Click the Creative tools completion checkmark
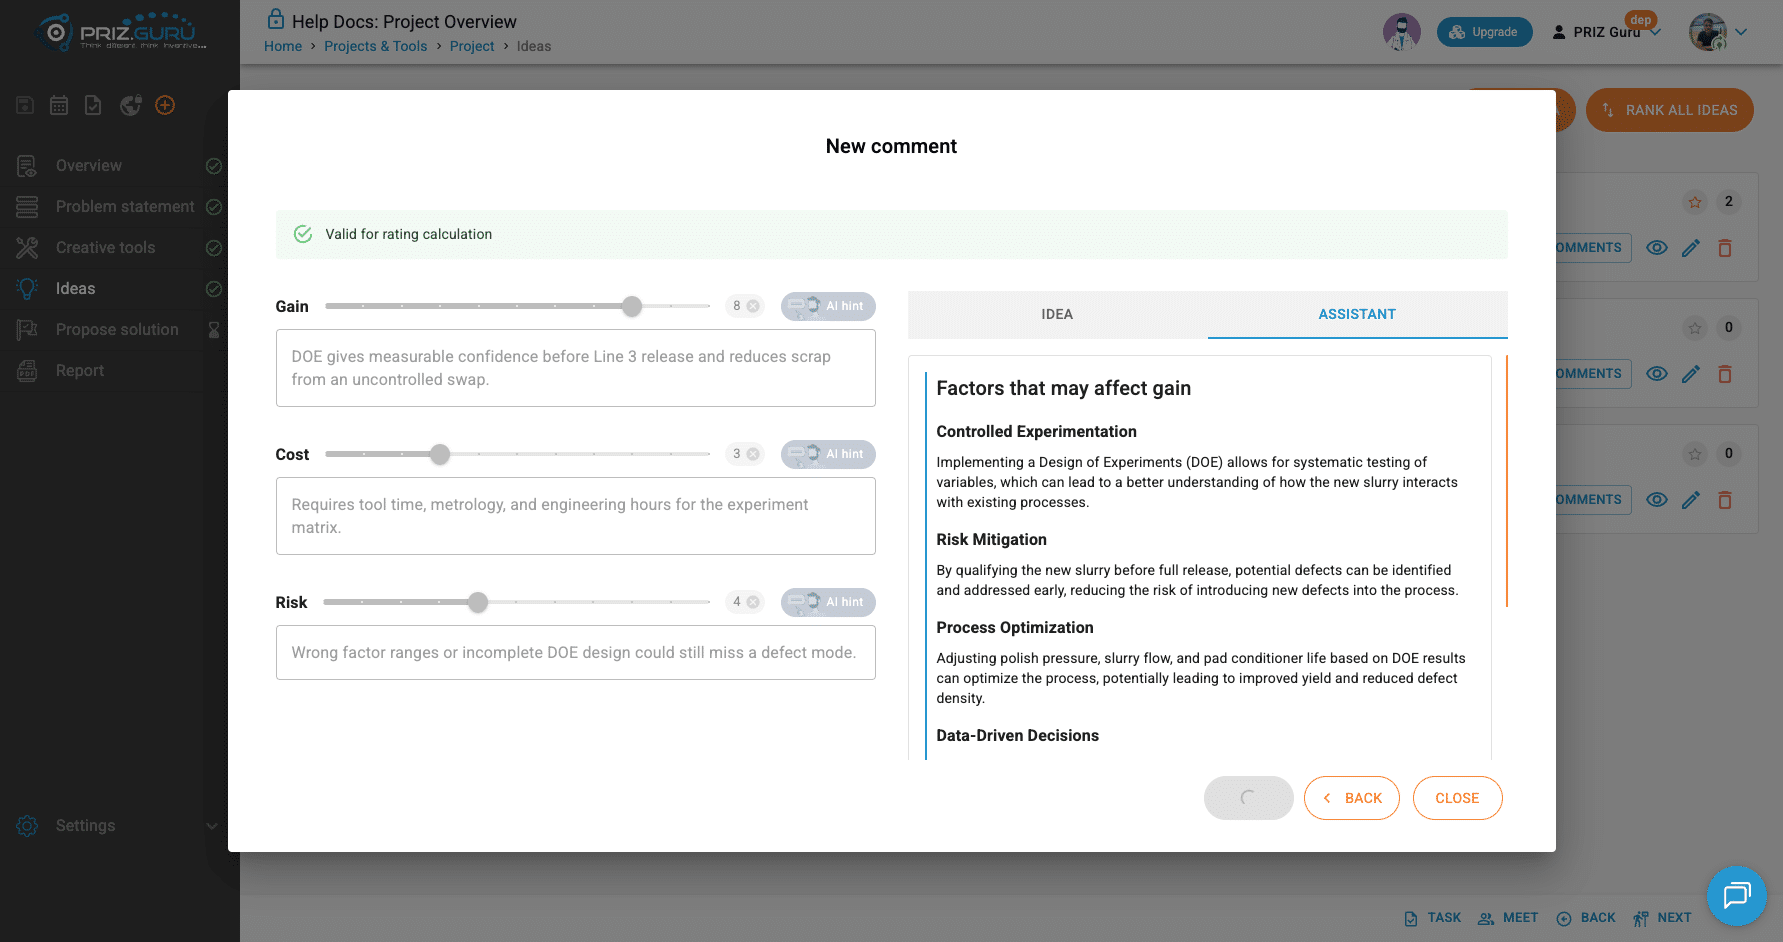Viewport: 1783px width, 942px height. tap(213, 248)
